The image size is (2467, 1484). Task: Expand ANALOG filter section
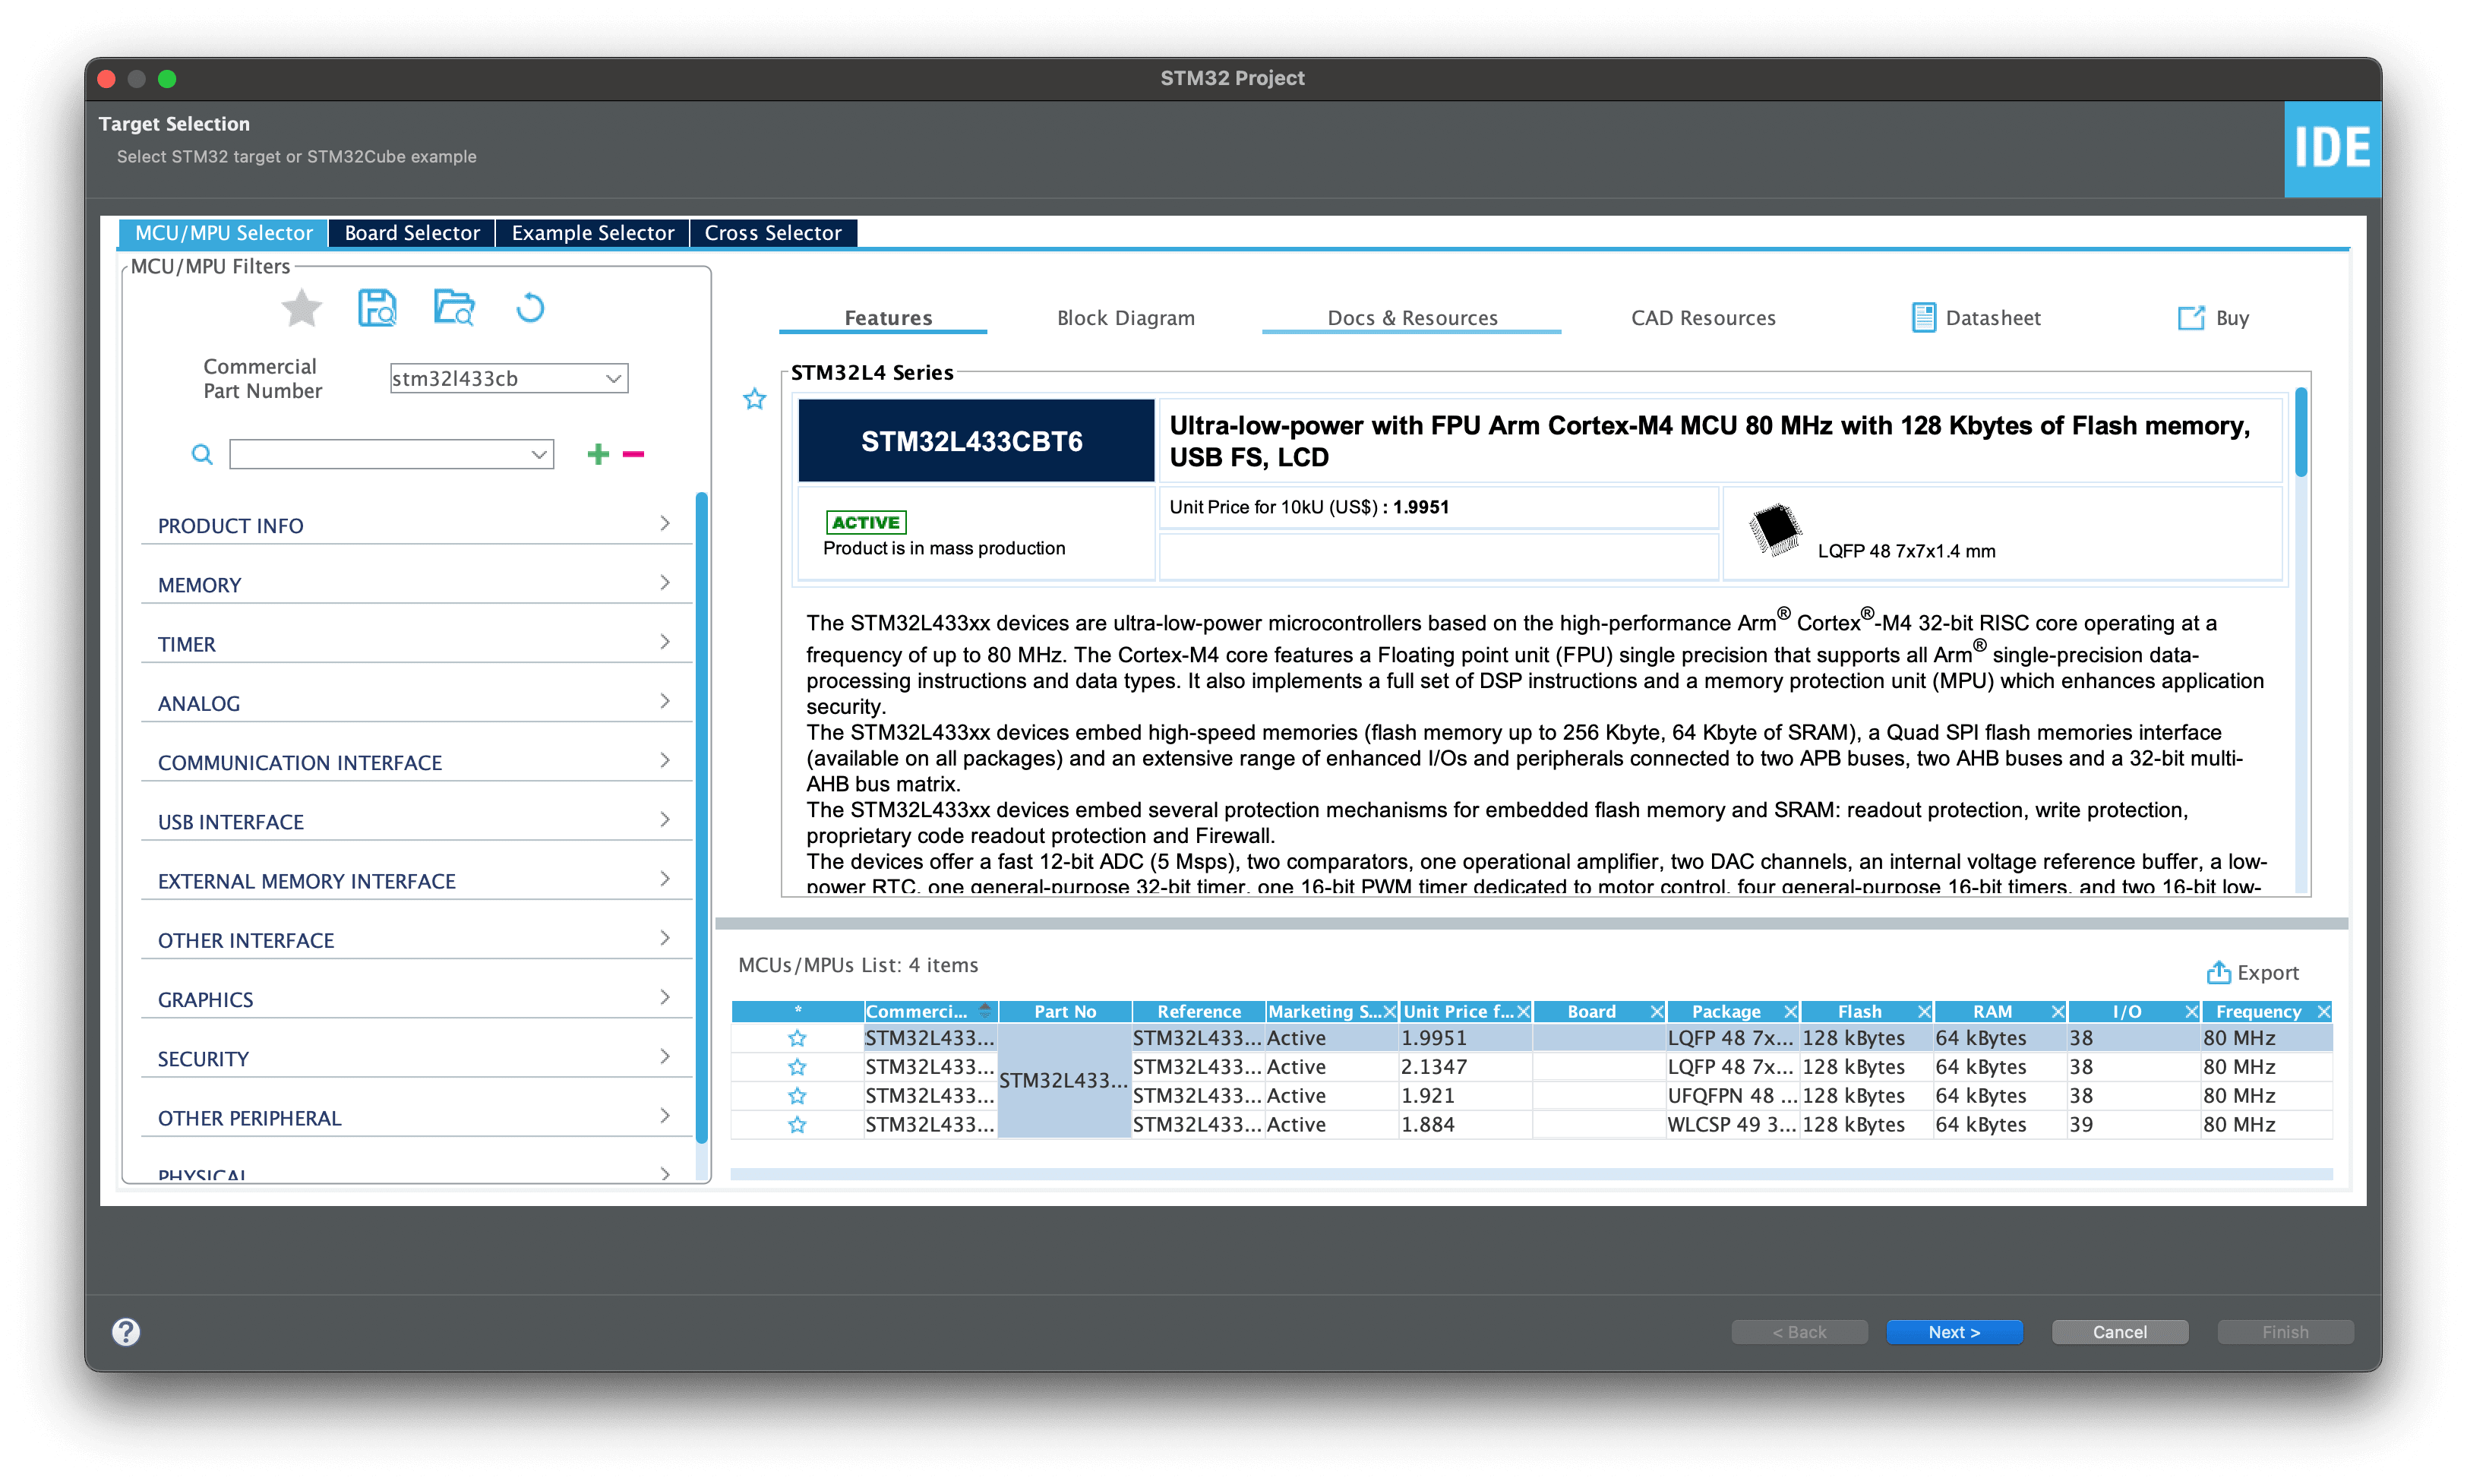415,703
